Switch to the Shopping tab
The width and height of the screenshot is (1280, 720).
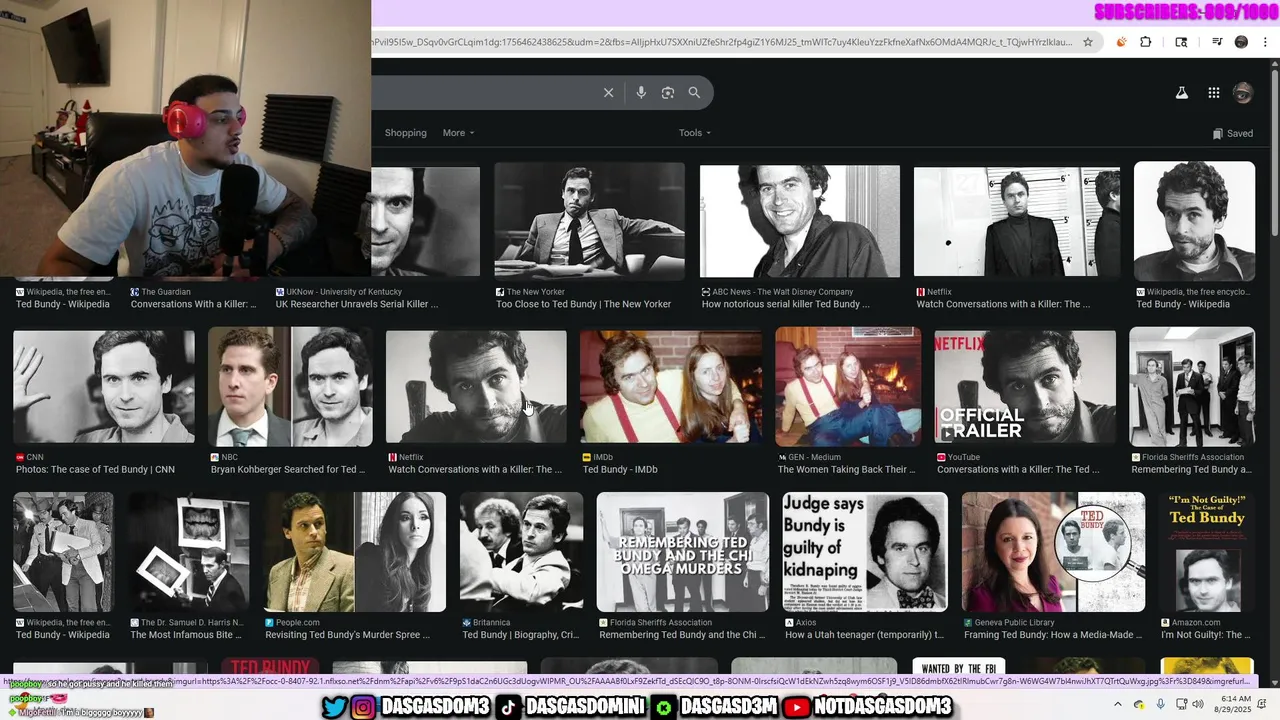coord(406,133)
